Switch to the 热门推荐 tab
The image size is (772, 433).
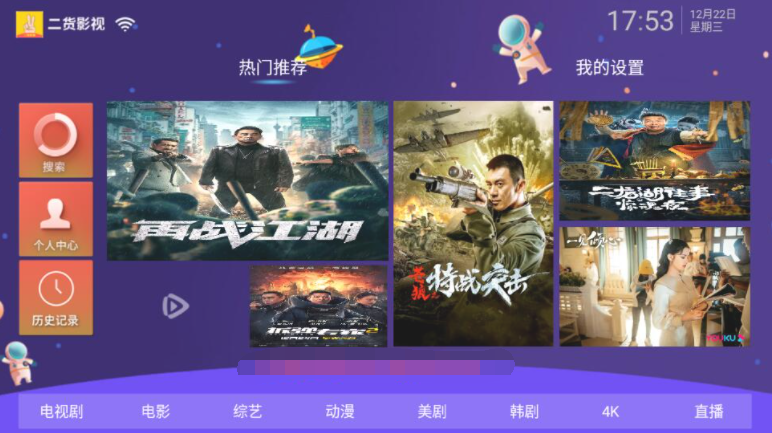[x=273, y=67]
